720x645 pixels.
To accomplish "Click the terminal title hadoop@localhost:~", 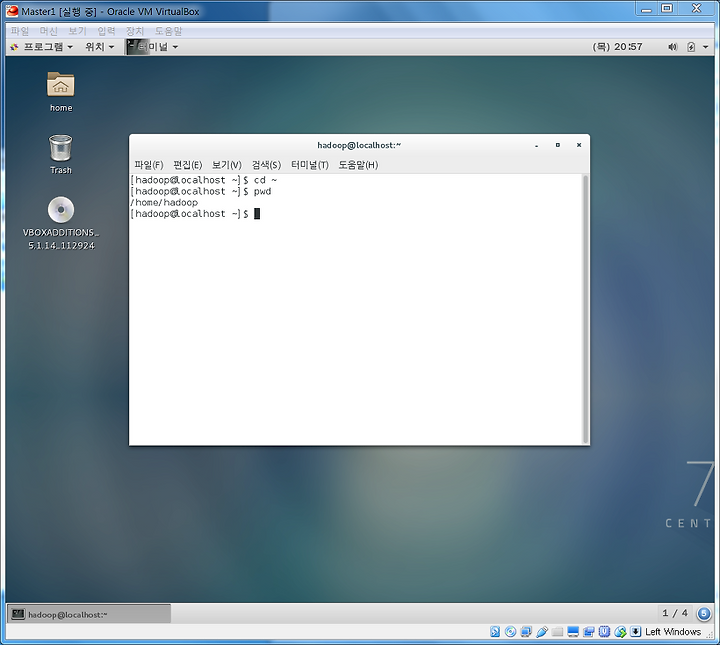I will click(x=359, y=145).
